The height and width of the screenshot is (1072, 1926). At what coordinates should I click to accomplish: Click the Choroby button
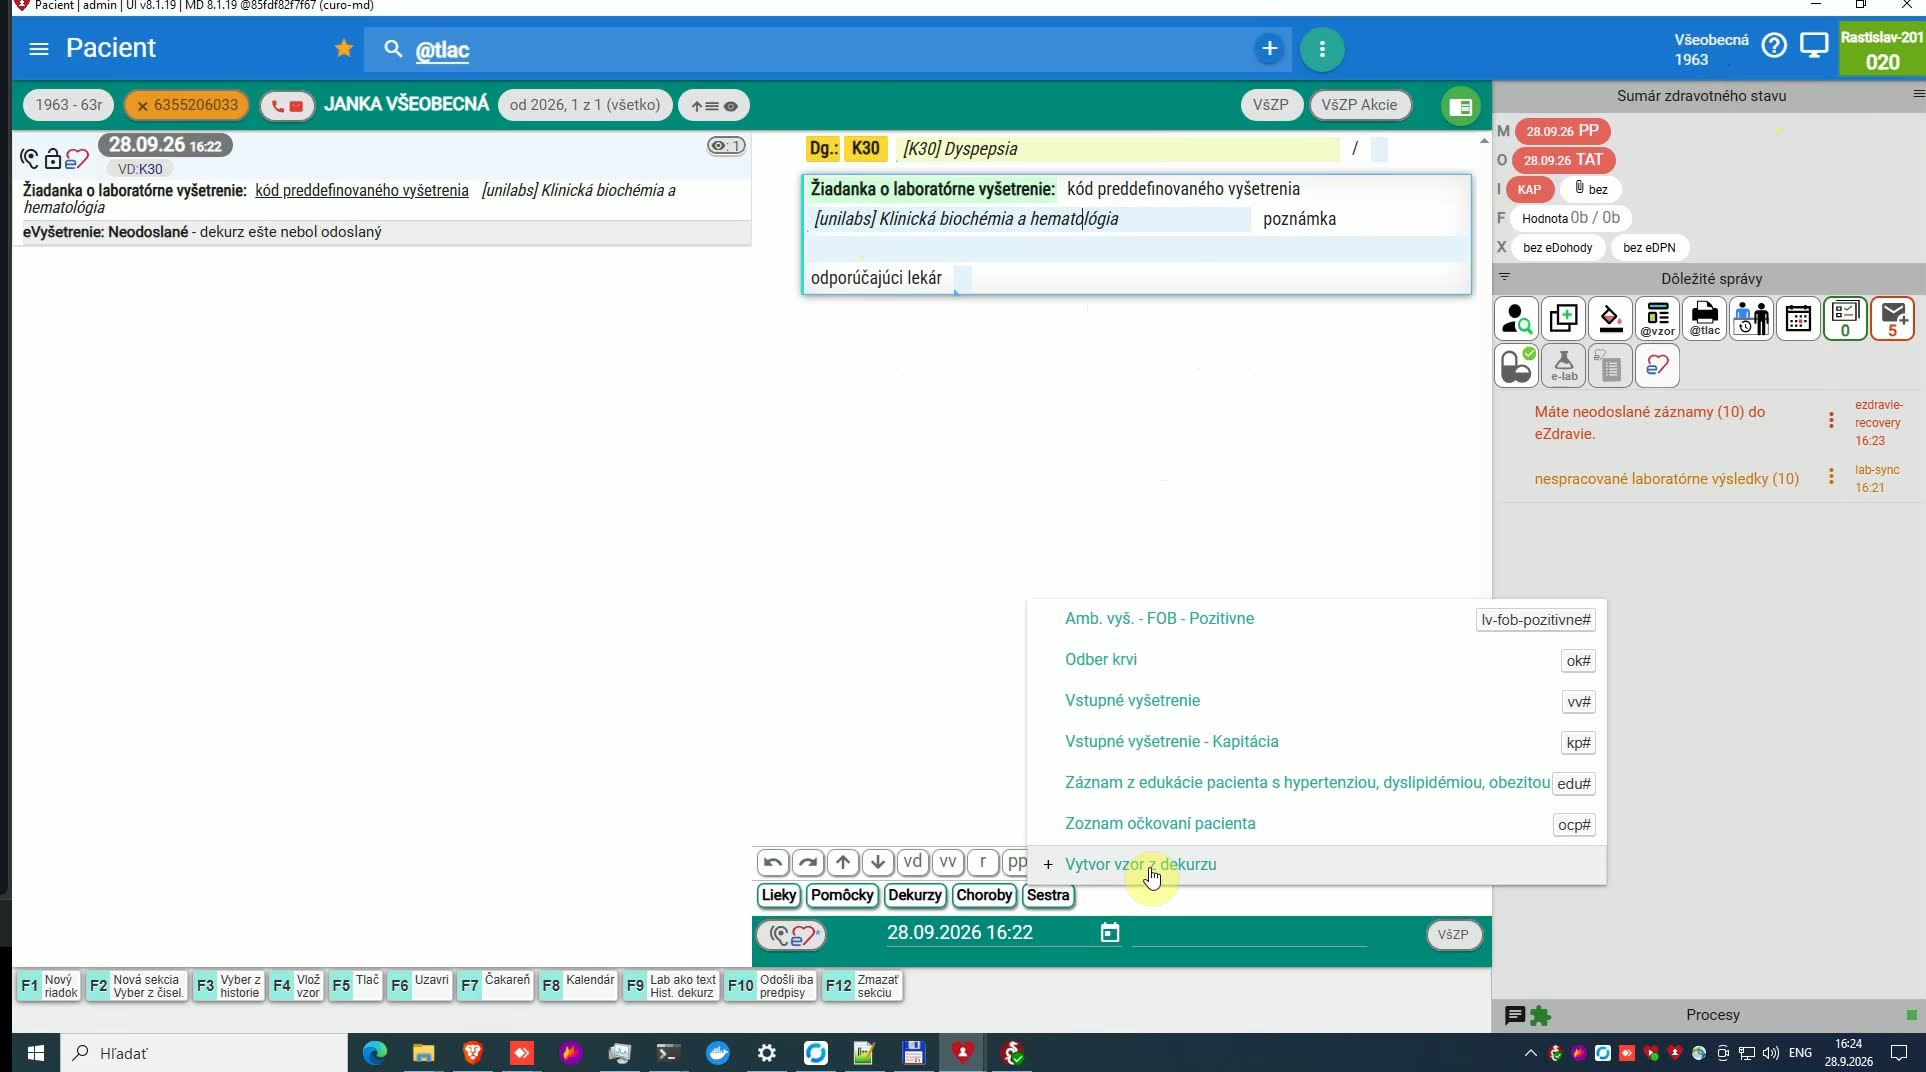[x=984, y=895]
